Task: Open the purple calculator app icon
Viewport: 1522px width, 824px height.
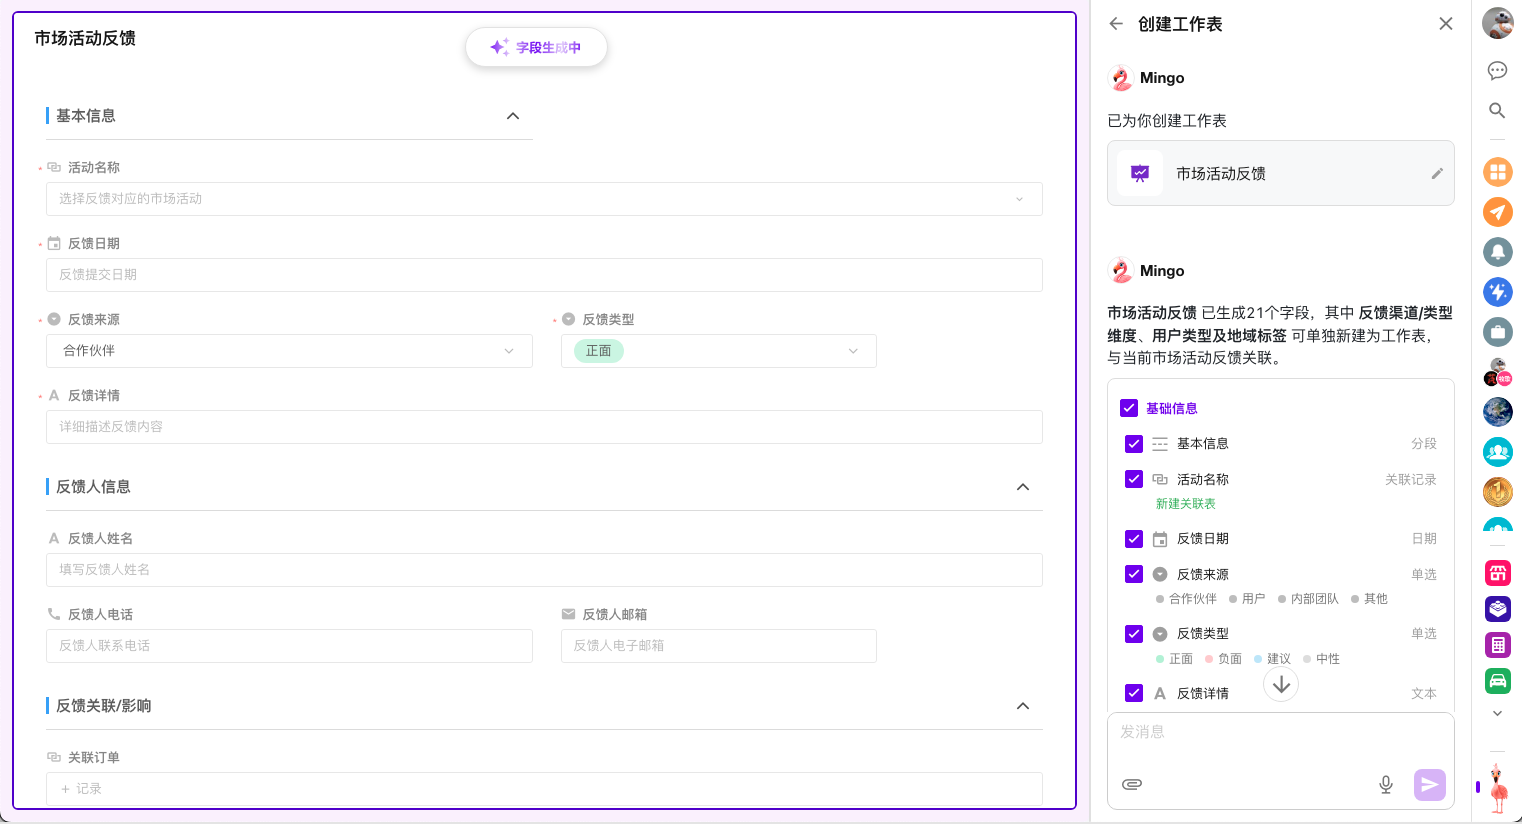Action: coord(1497,645)
